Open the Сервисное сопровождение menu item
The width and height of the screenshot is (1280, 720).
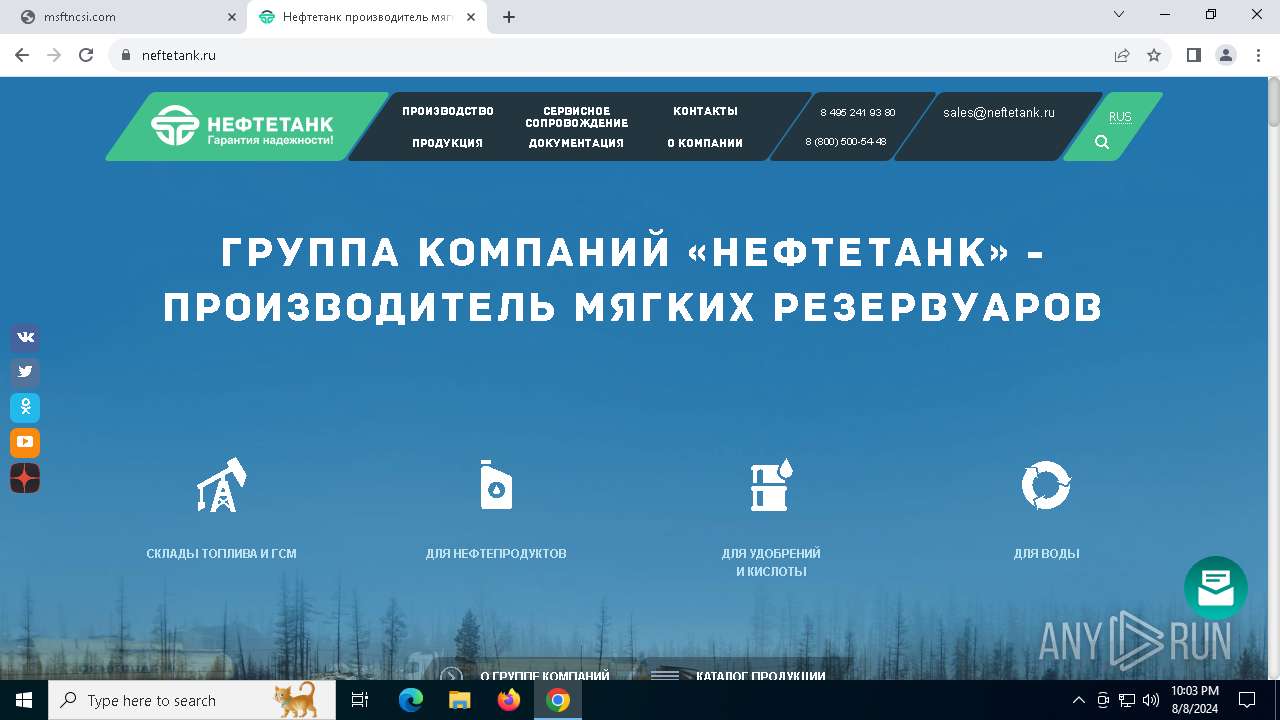(x=577, y=117)
